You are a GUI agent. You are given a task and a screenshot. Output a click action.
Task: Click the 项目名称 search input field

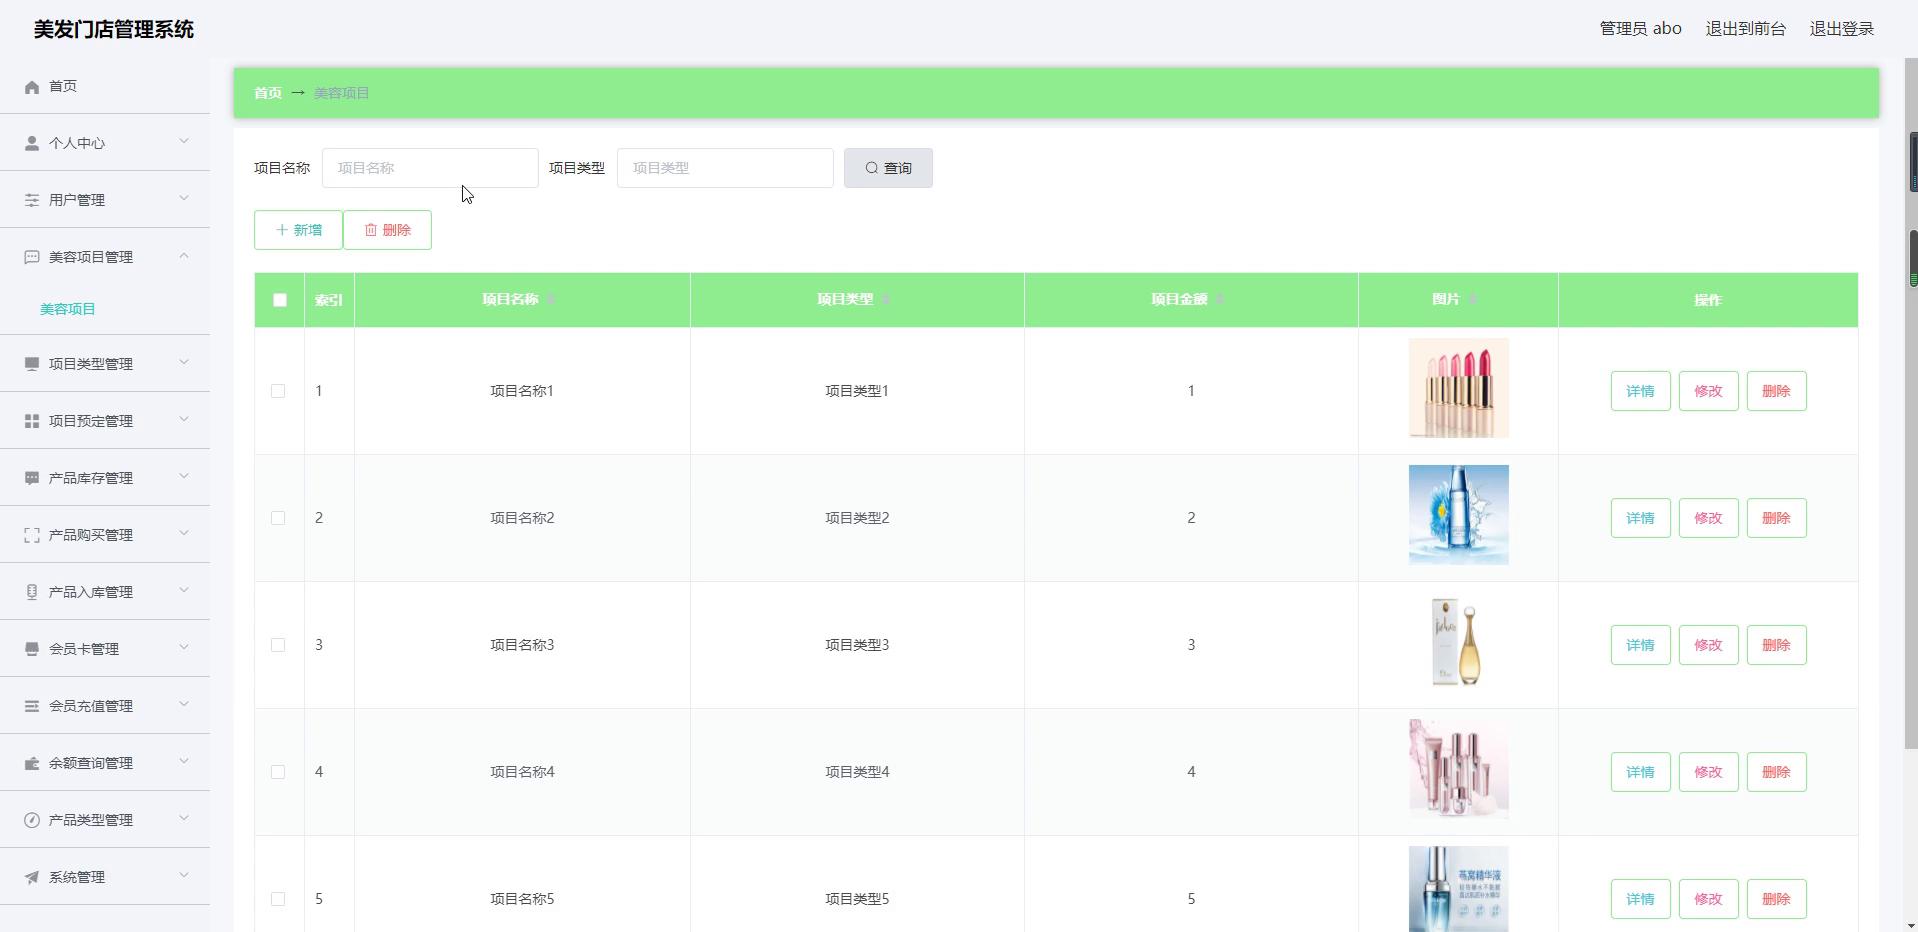(x=430, y=168)
